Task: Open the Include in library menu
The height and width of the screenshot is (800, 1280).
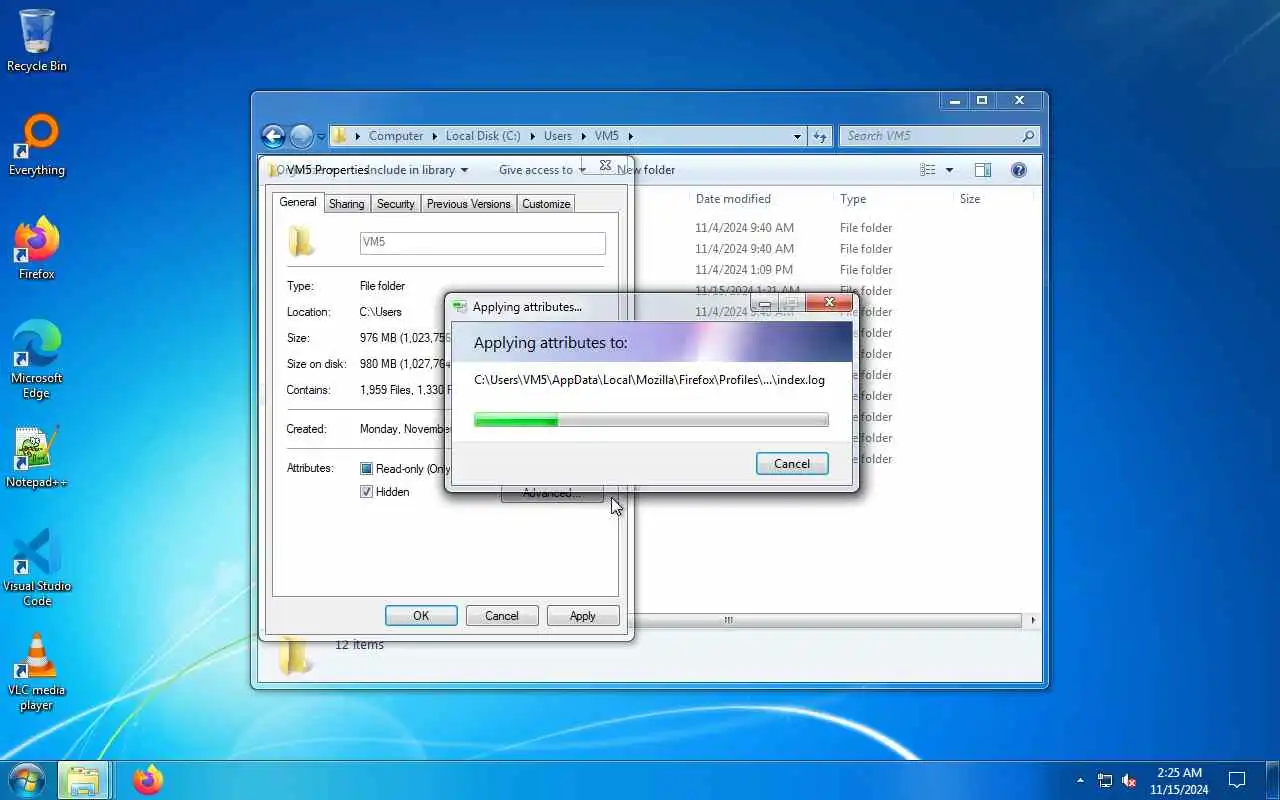Action: point(418,170)
